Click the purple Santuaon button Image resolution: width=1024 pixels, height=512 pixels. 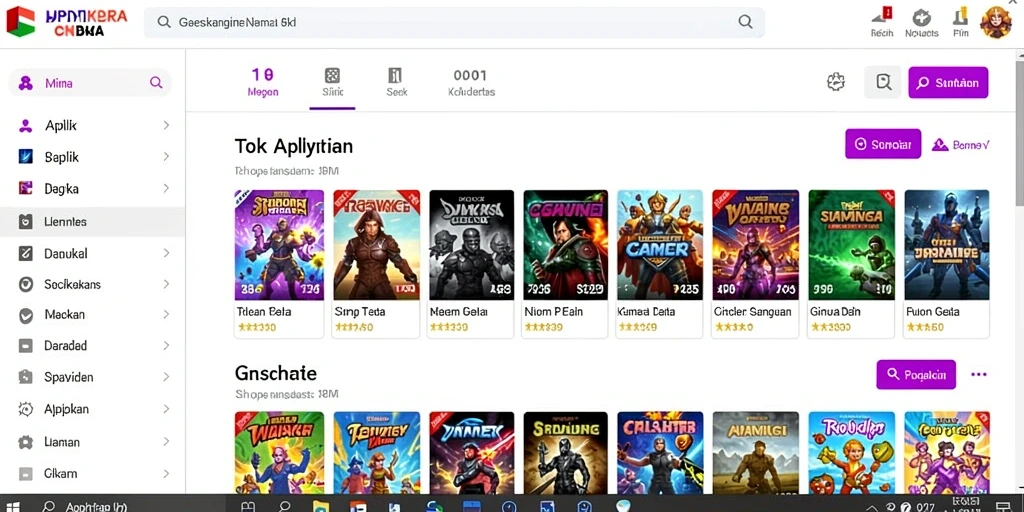pos(948,82)
